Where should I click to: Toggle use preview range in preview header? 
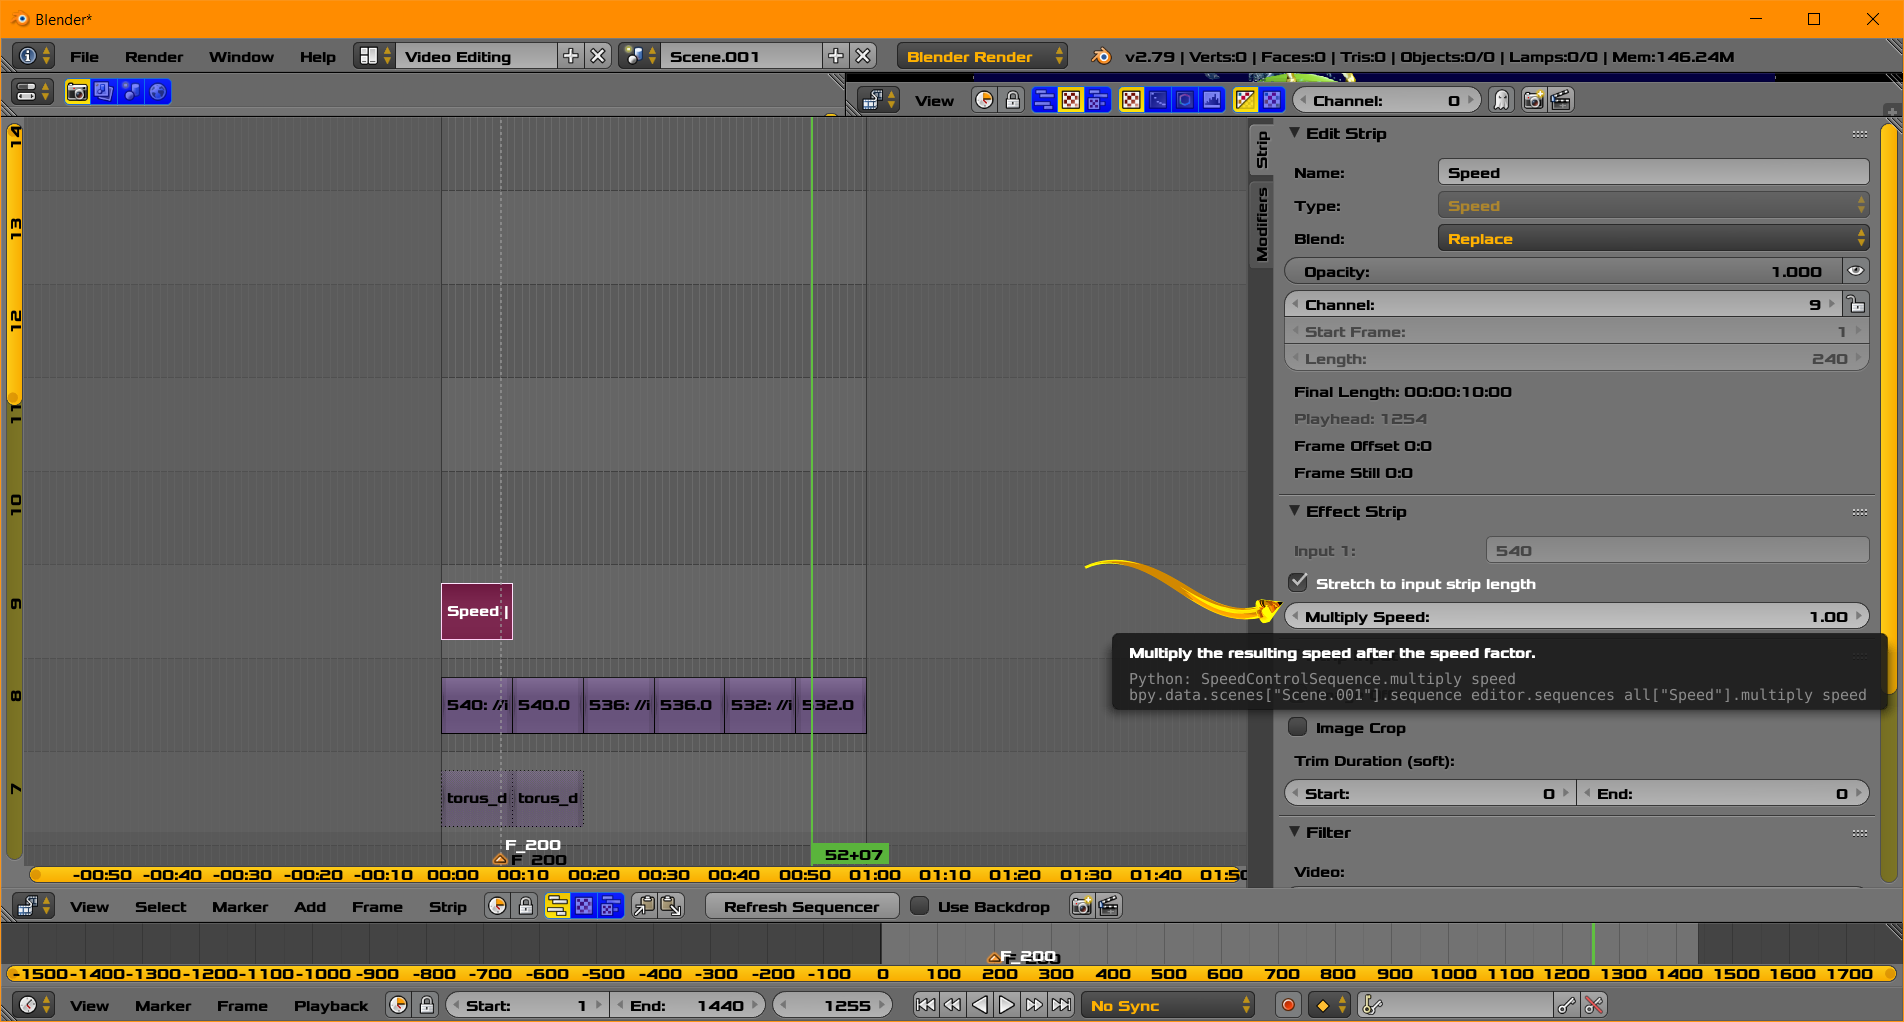985,100
